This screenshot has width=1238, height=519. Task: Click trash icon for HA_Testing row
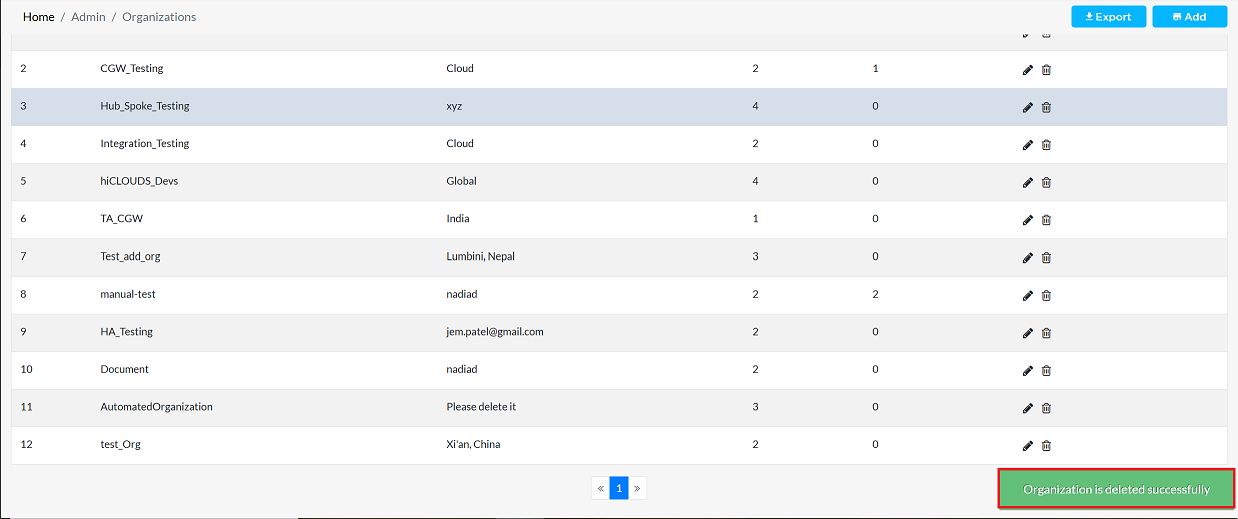[1046, 333]
